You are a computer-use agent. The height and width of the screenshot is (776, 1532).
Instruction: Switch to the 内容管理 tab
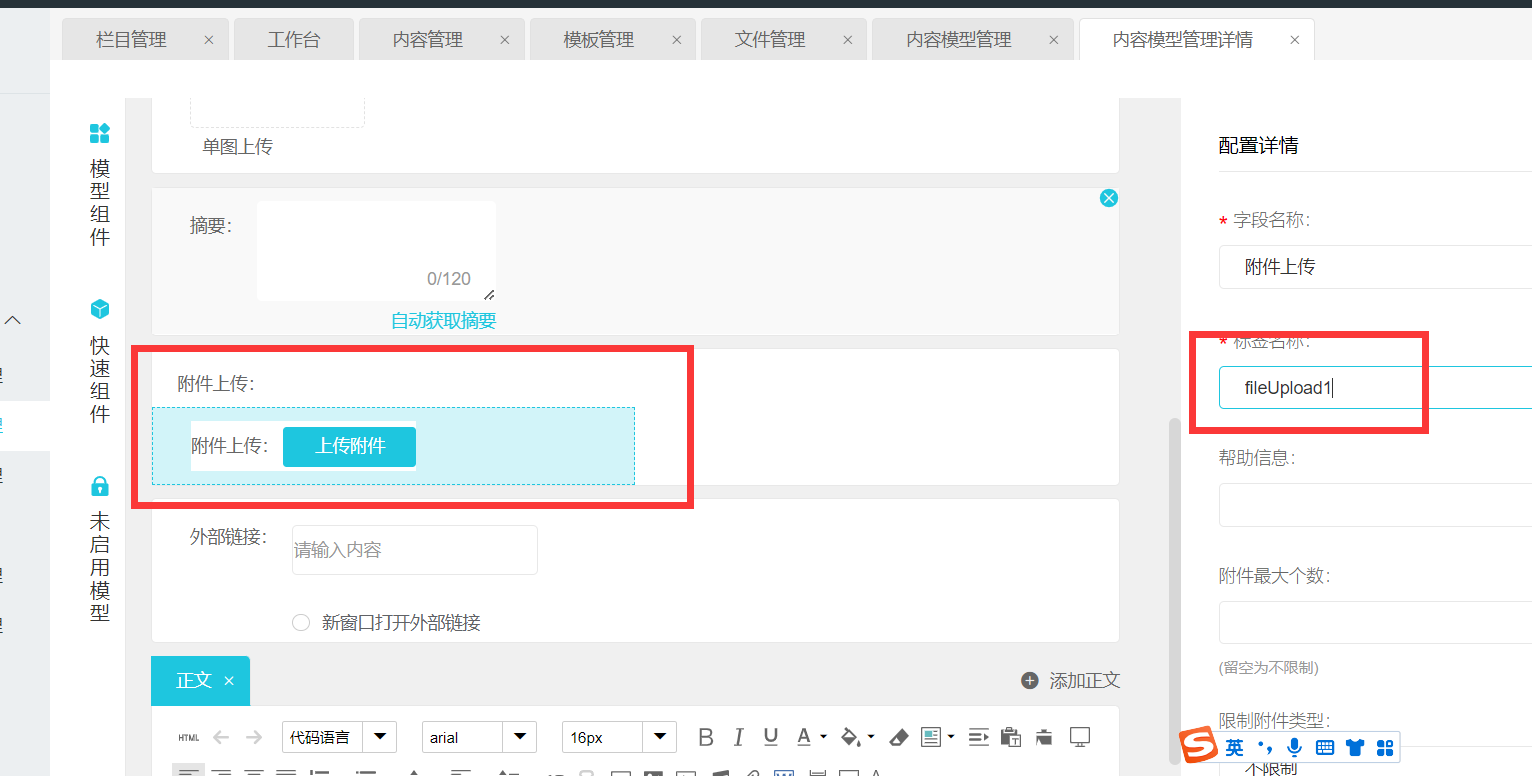[x=428, y=40]
